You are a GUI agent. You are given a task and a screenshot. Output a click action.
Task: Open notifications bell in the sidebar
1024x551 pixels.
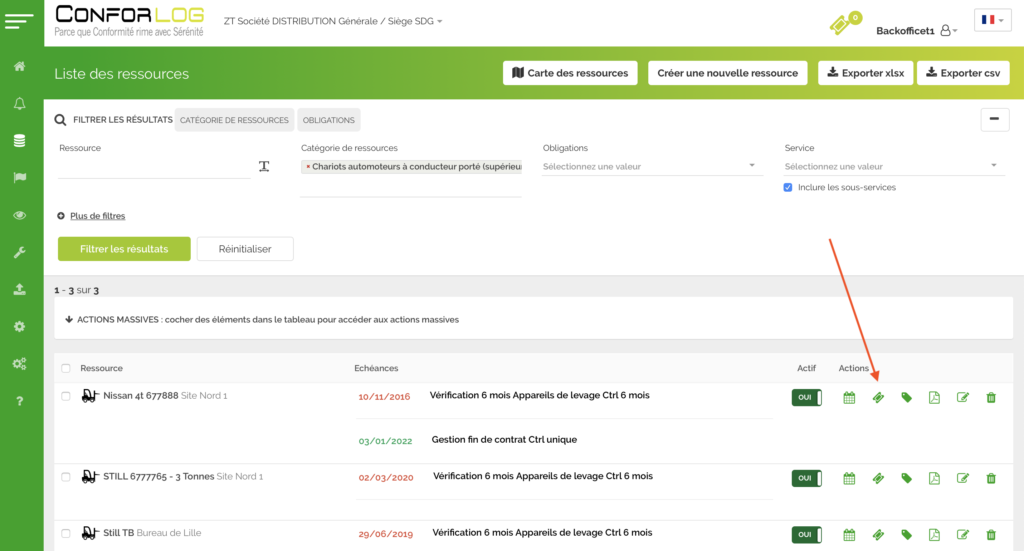pos(19,104)
